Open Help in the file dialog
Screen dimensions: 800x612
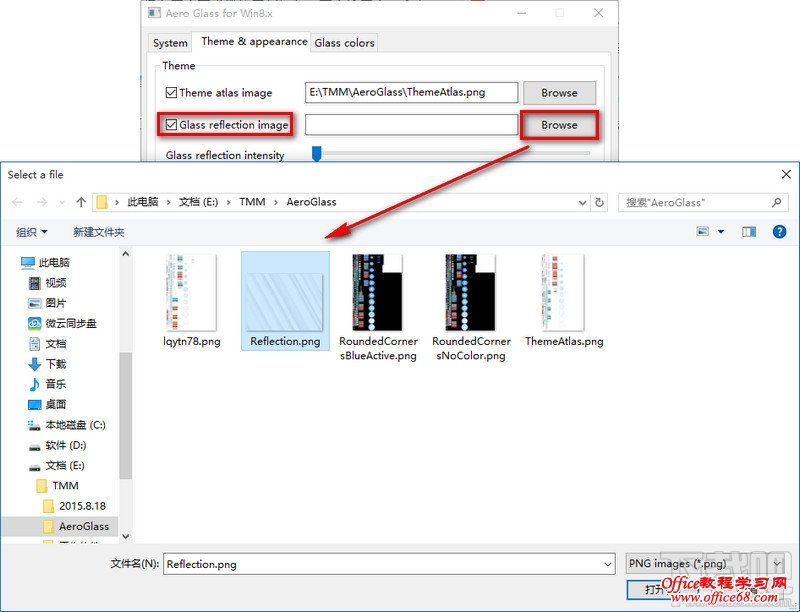tap(779, 231)
